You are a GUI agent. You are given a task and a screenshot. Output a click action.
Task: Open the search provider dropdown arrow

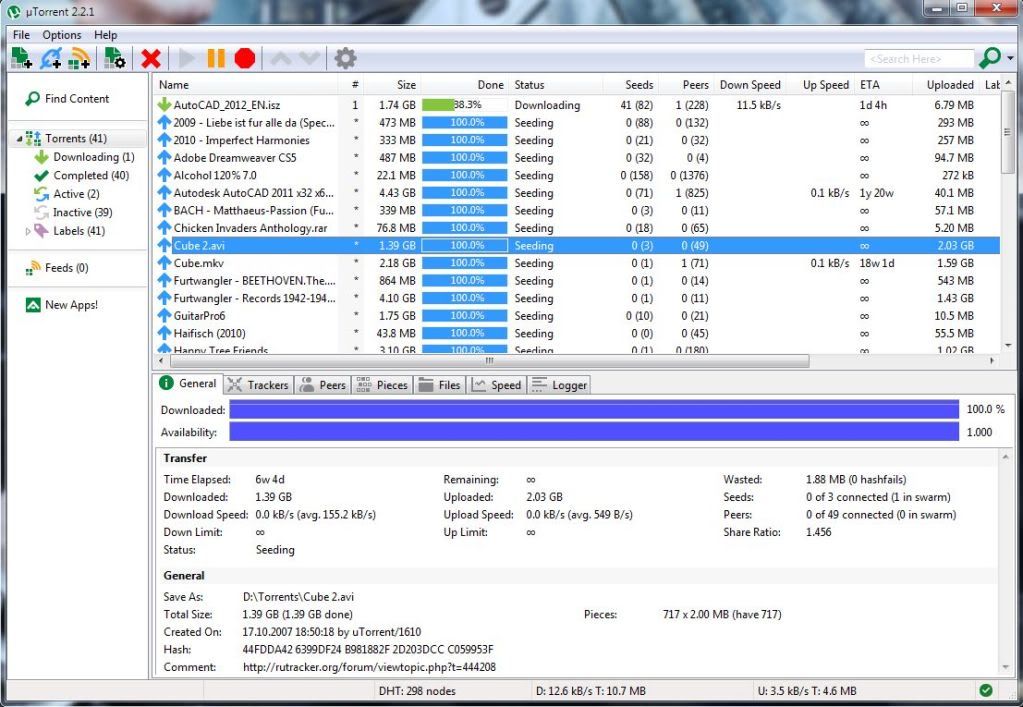pyautogui.click(x=1011, y=59)
